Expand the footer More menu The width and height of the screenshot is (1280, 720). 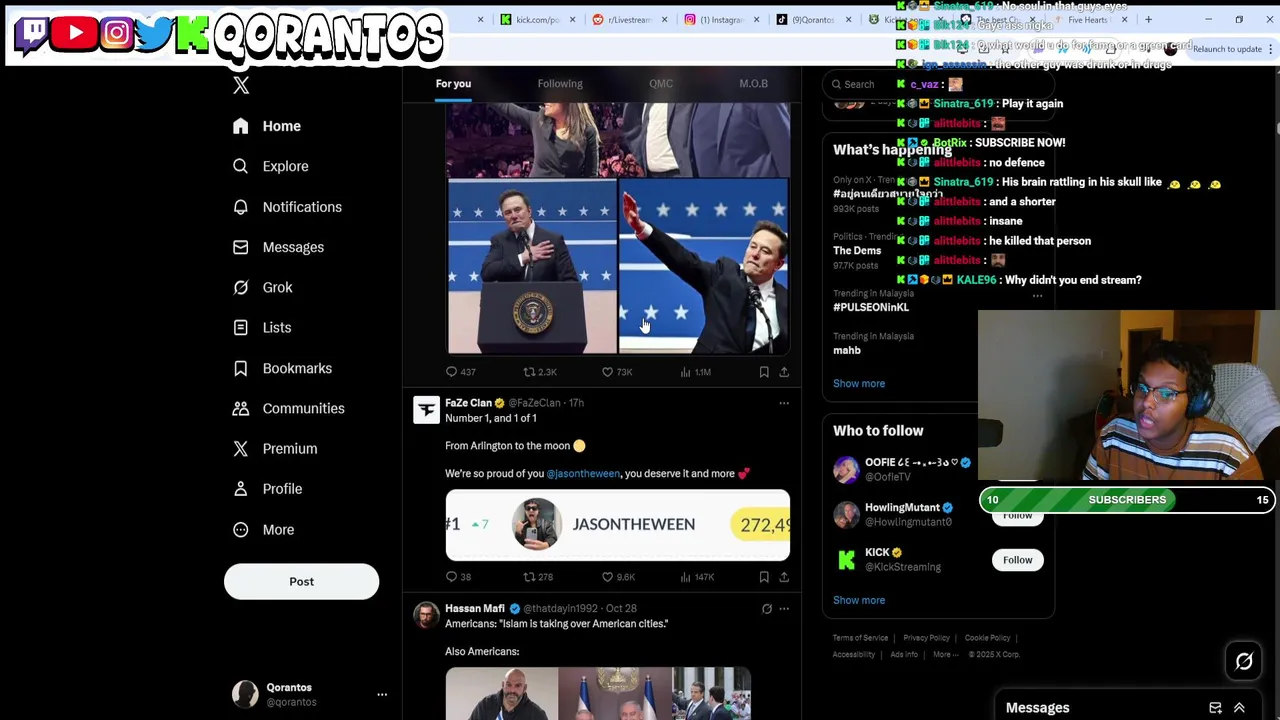click(944, 655)
